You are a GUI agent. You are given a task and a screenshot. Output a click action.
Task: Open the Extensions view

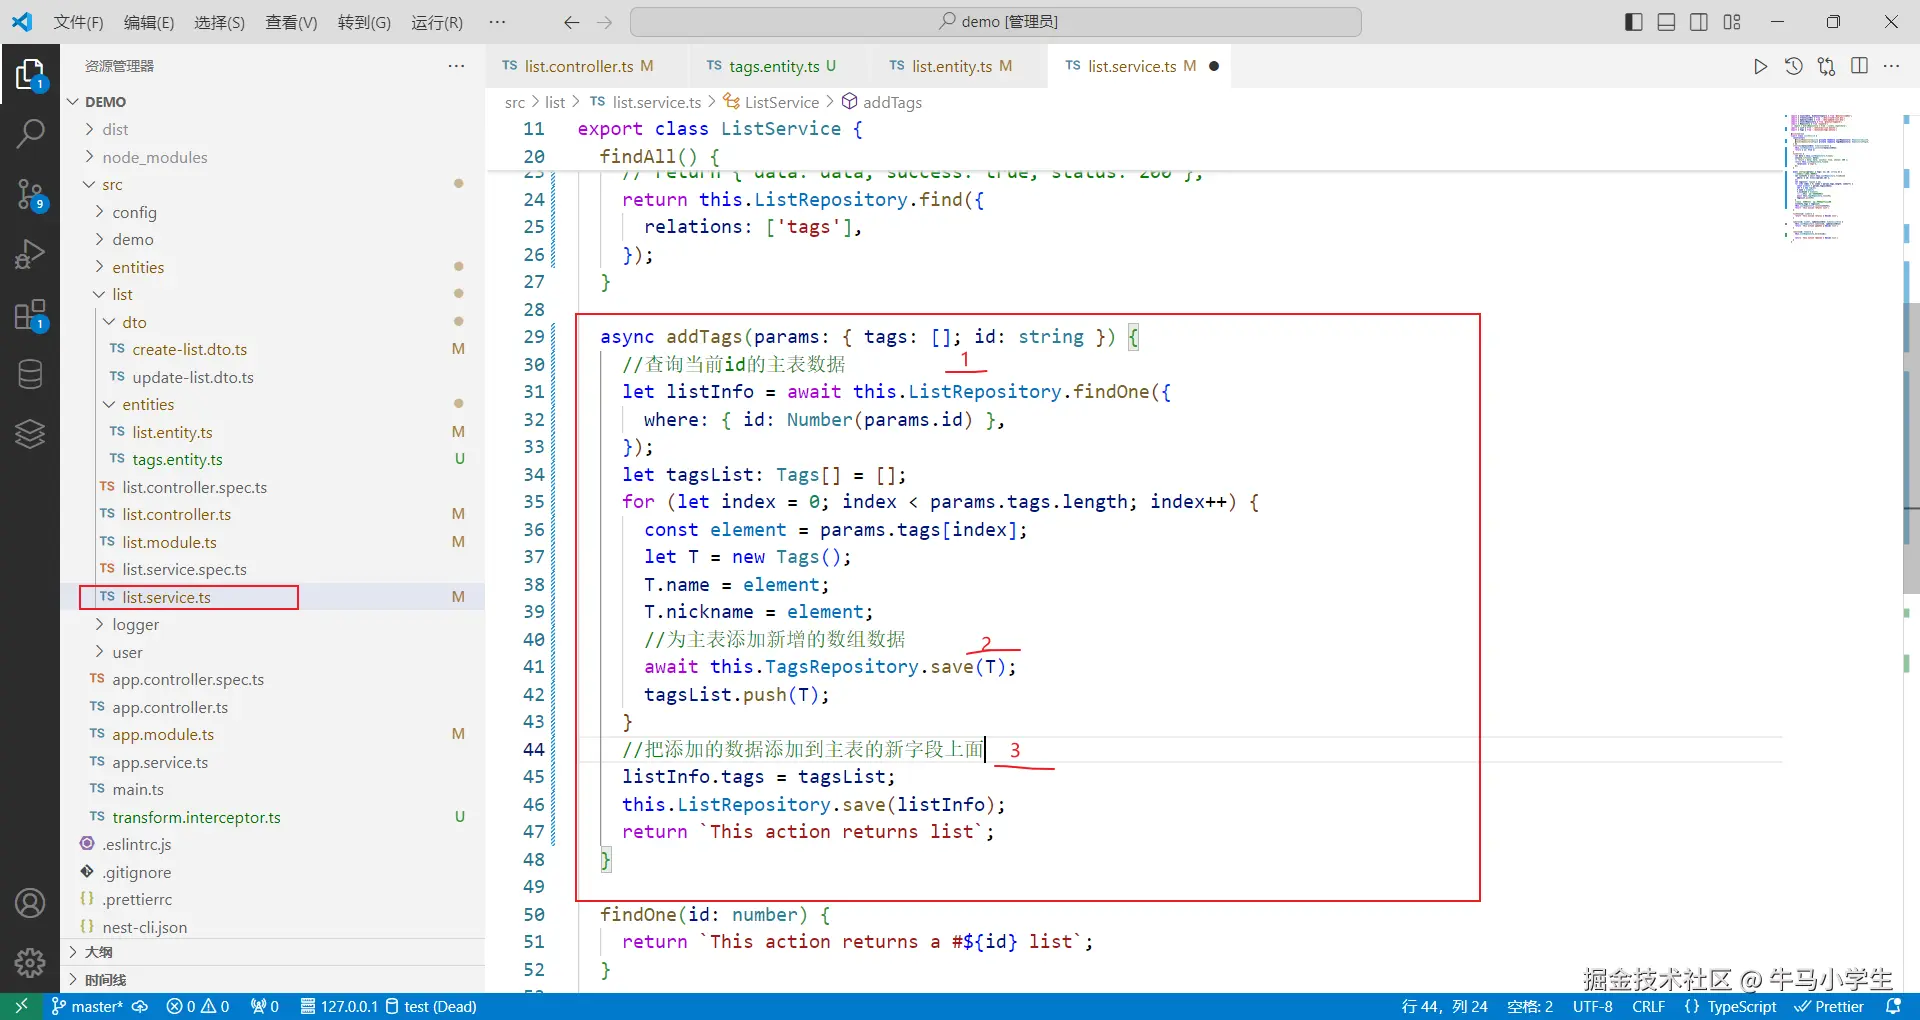(x=30, y=315)
